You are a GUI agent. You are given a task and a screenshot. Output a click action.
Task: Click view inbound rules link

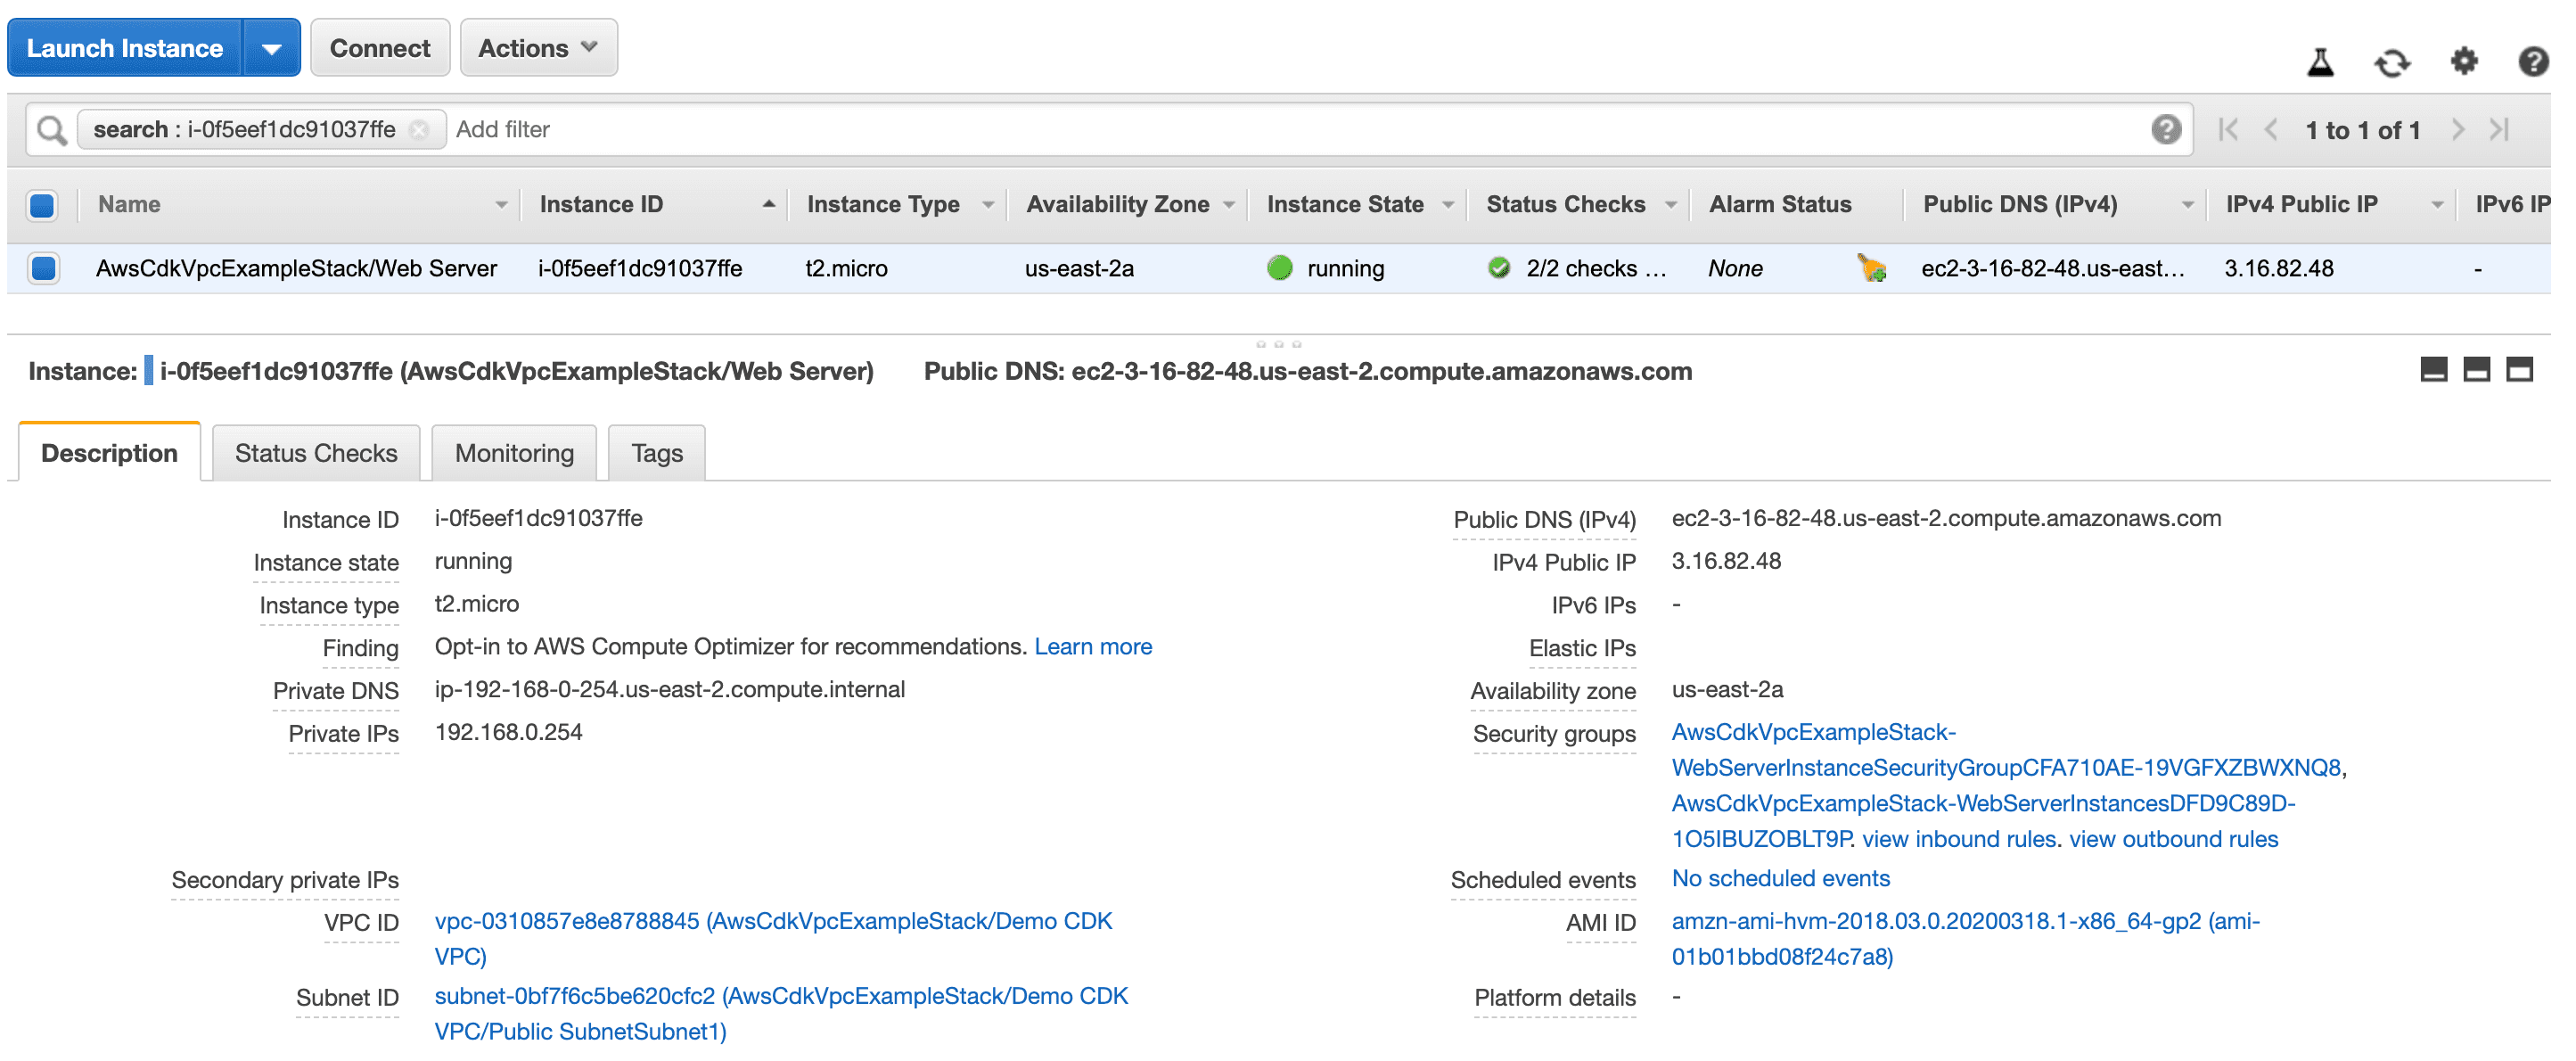pyautogui.click(x=1958, y=839)
